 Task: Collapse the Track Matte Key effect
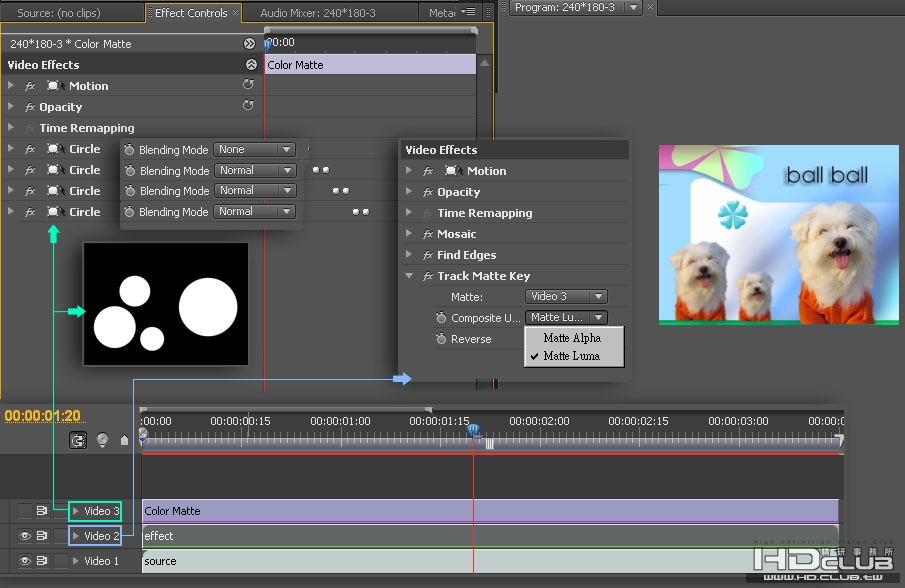[x=409, y=276]
